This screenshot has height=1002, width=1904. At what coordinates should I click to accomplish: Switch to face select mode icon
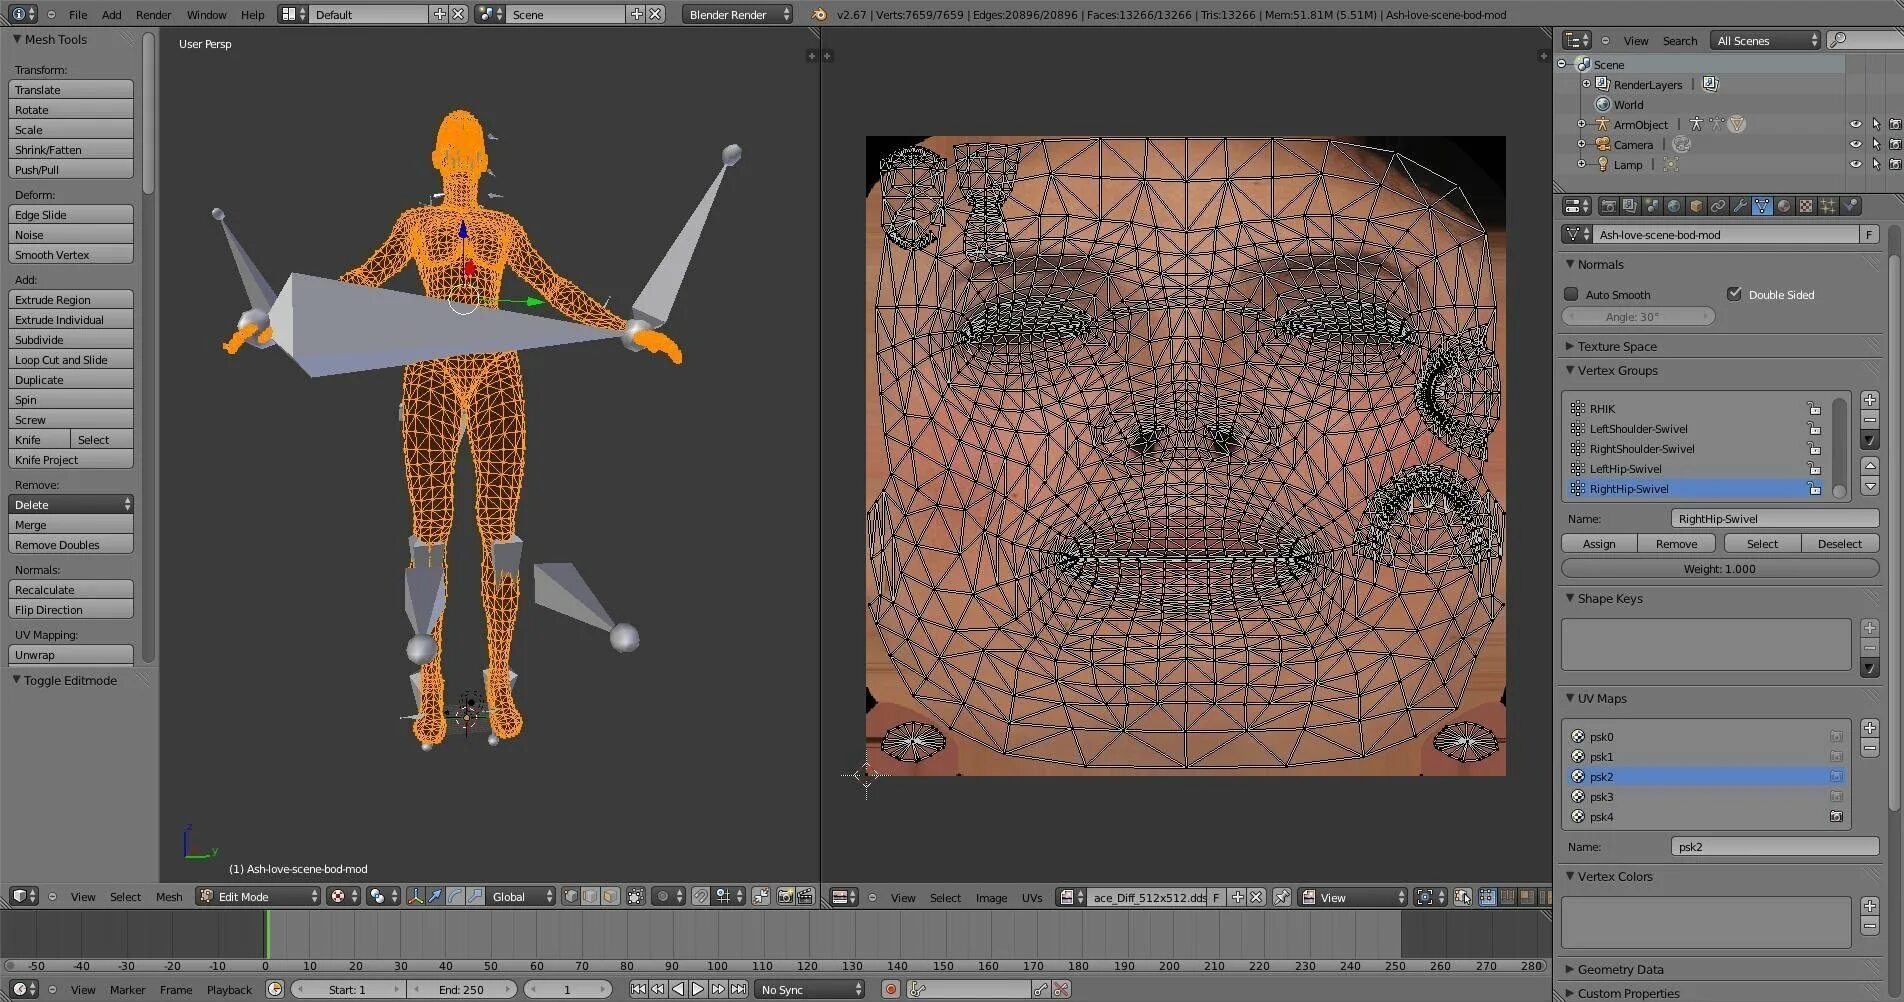tap(610, 897)
